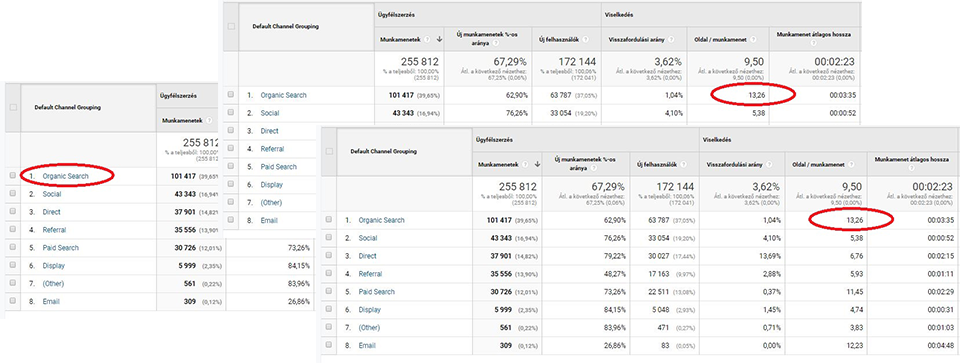Image resolution: width=960 pixels, height=363 pixels.
Task: Check the Organic Search row checkbox in the leftmost table
Action: [x=13, y=176]
